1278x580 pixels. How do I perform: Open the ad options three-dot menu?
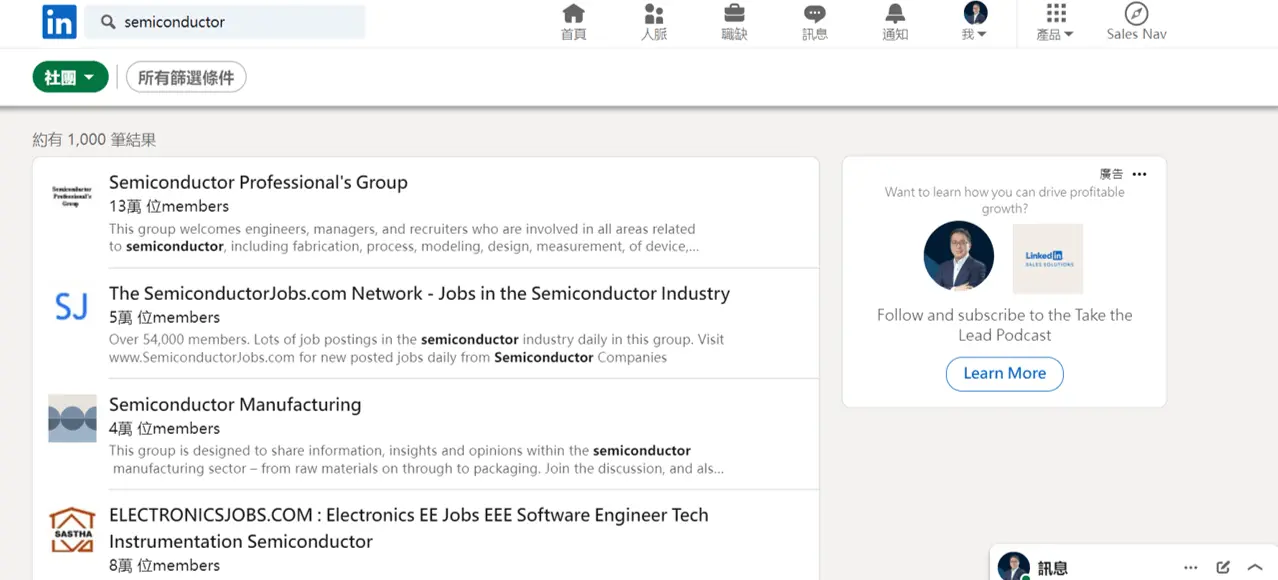coord(1139,174)
